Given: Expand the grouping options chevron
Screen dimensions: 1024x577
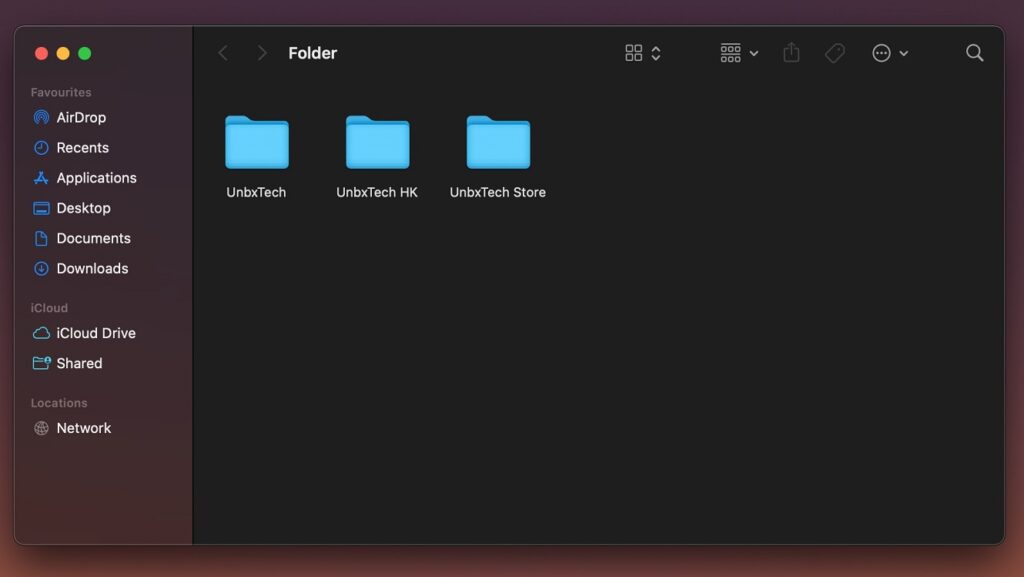Looking at the screenshot, I should point(755,53).
